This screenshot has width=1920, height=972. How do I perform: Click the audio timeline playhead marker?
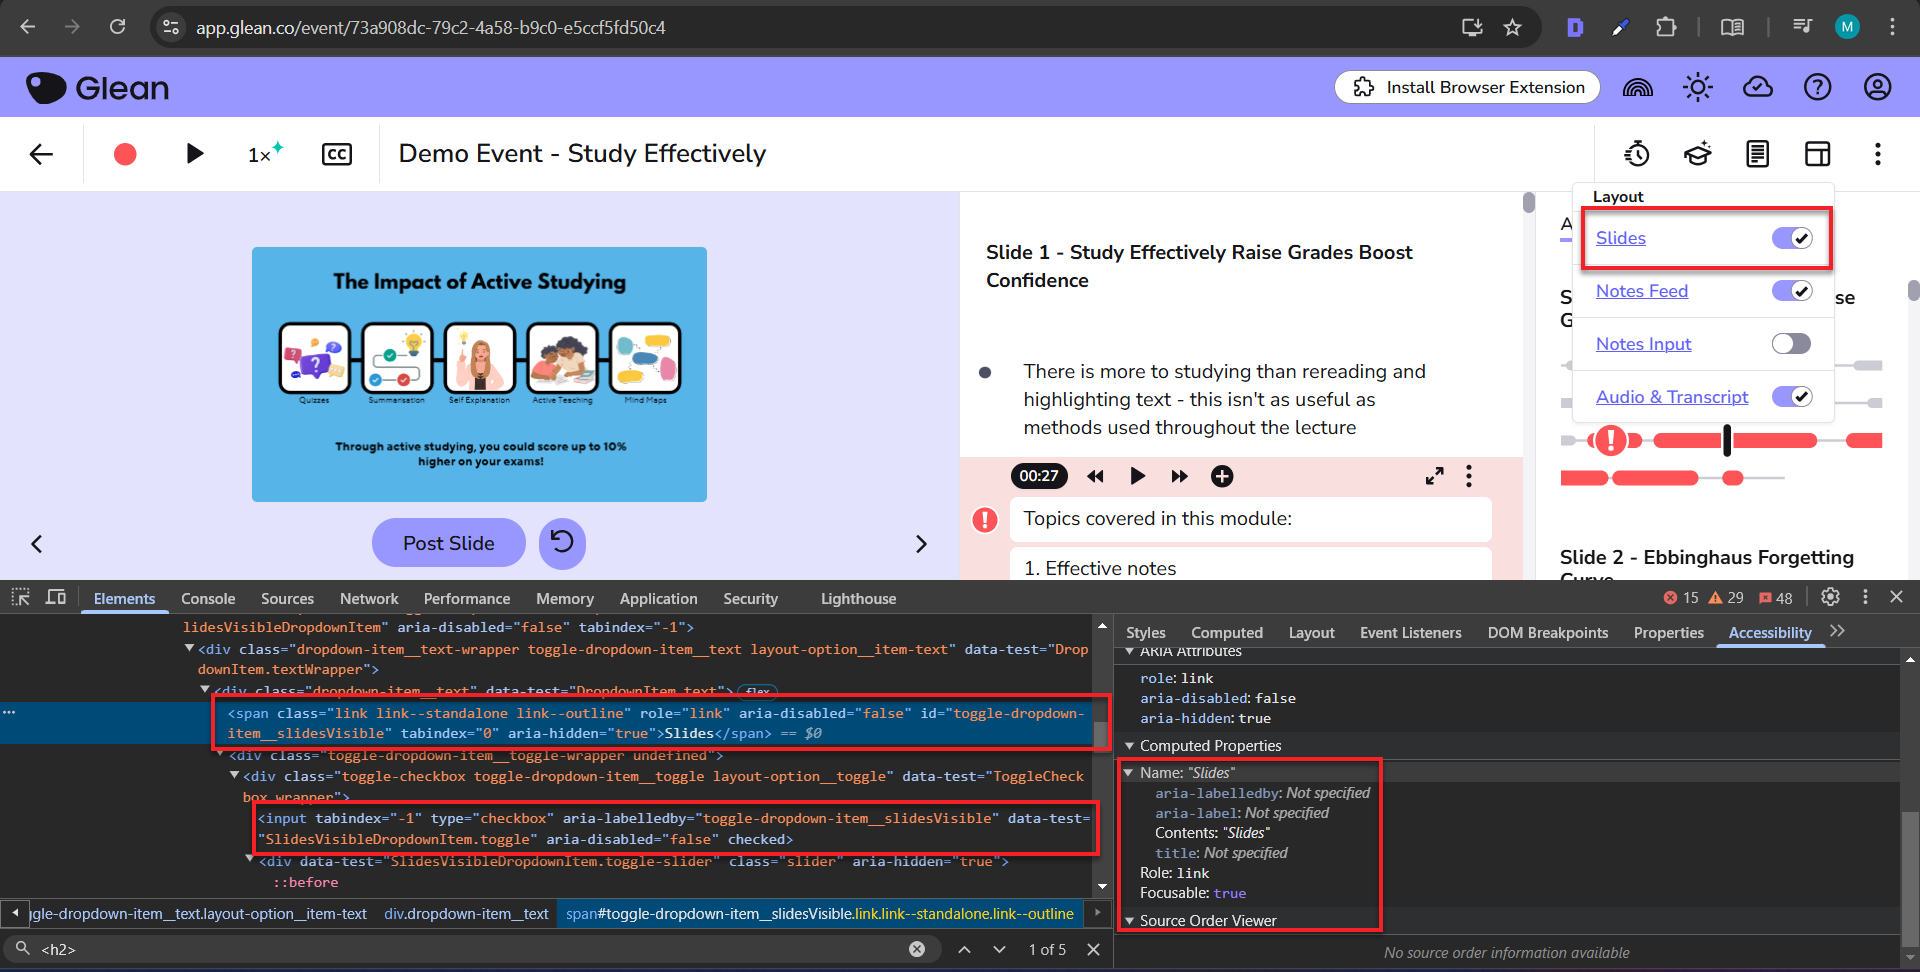point(1727,440)
